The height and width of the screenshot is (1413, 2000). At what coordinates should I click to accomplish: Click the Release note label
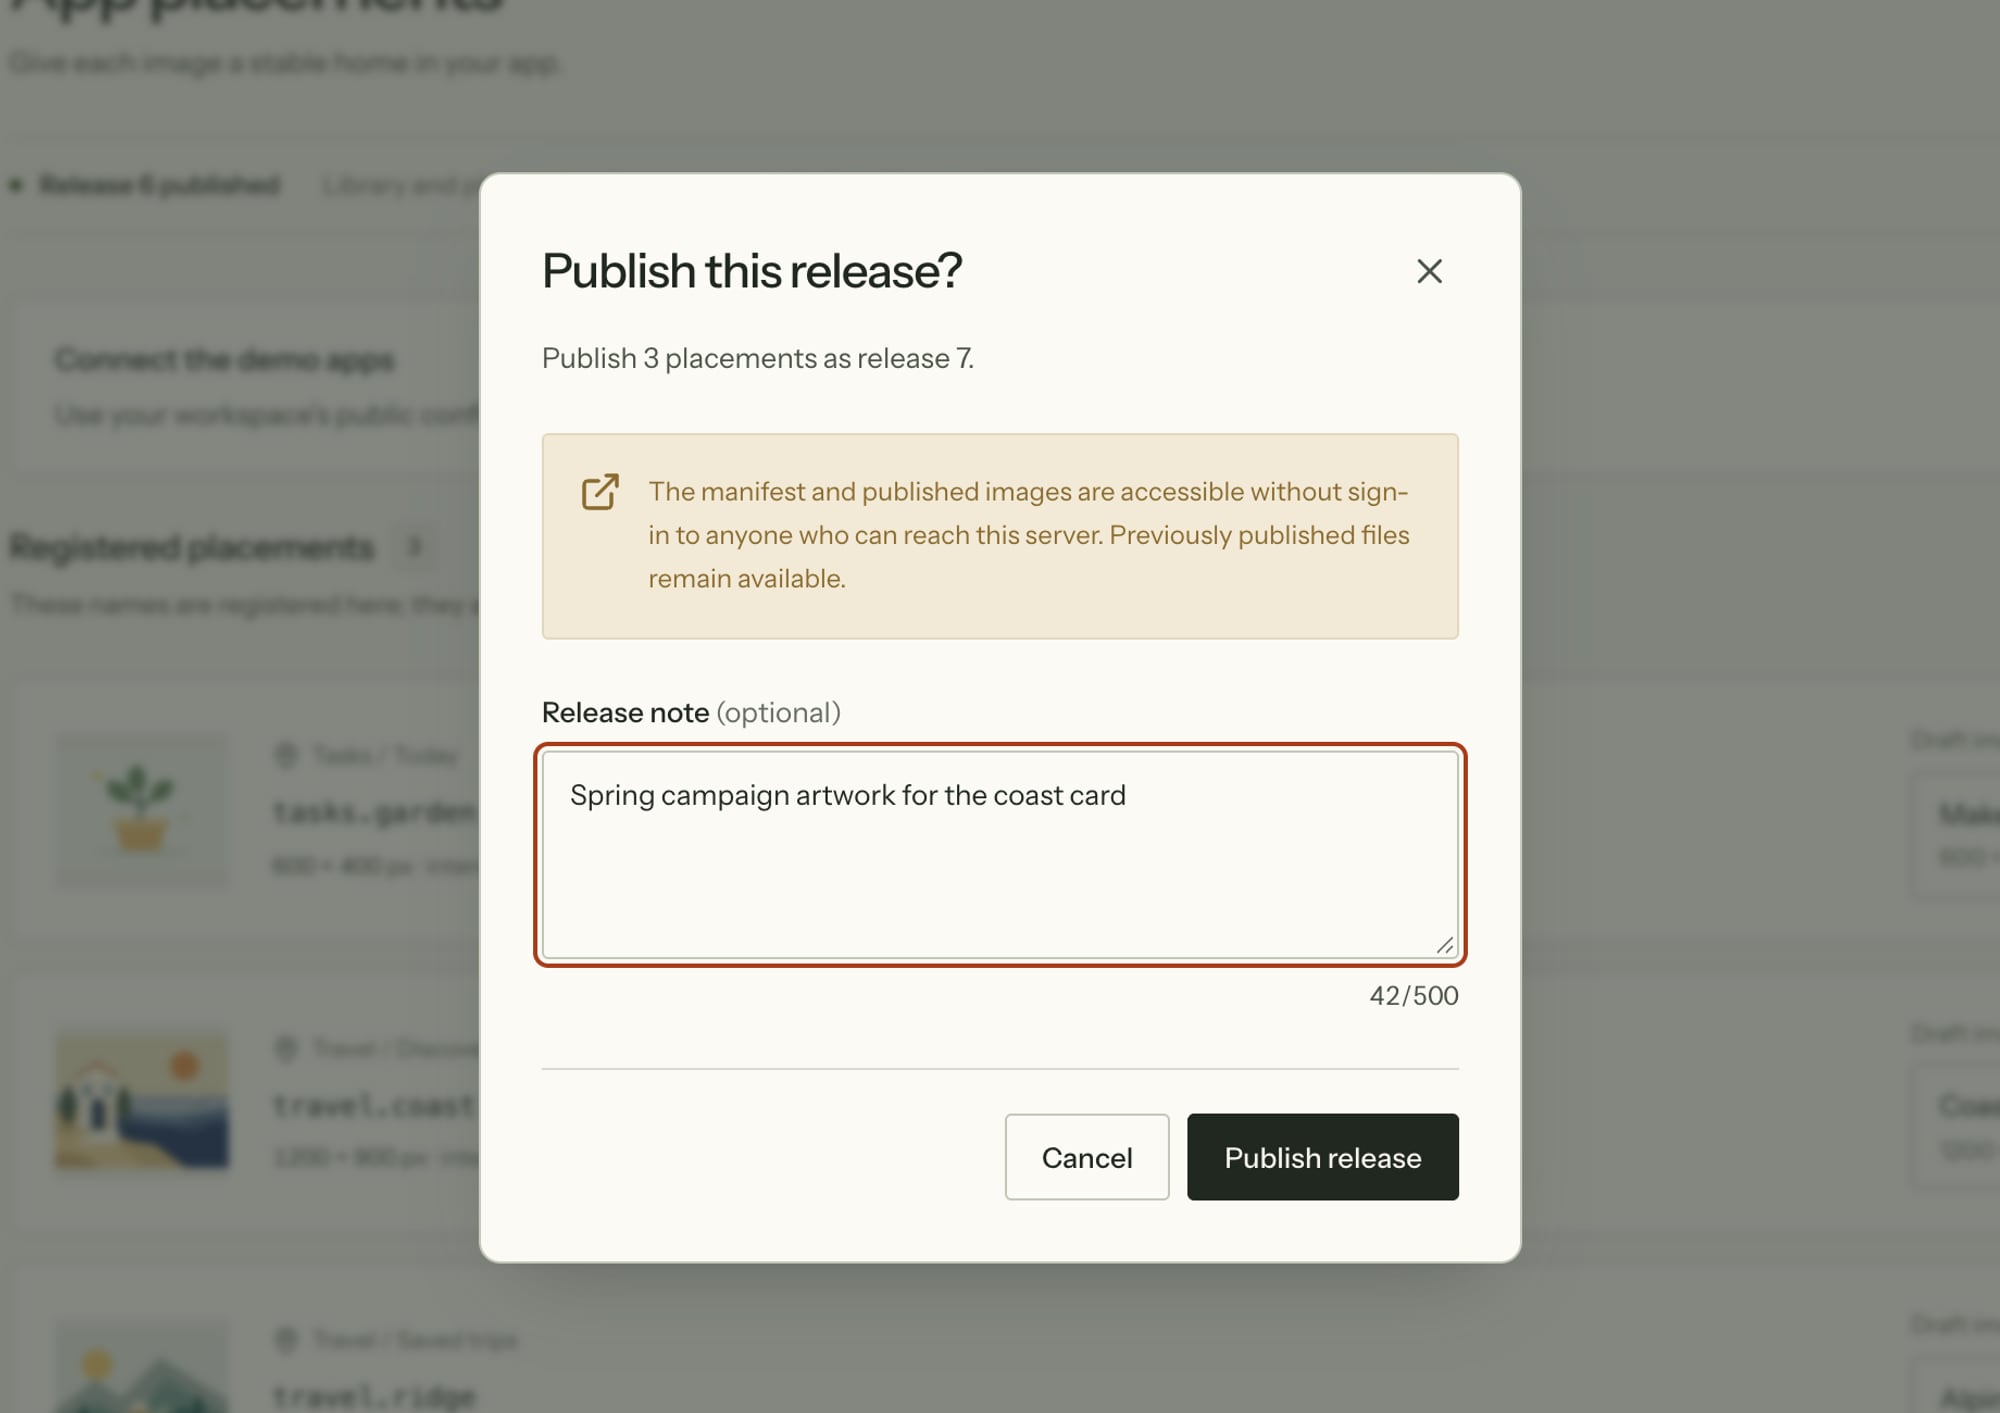(691, 712)
